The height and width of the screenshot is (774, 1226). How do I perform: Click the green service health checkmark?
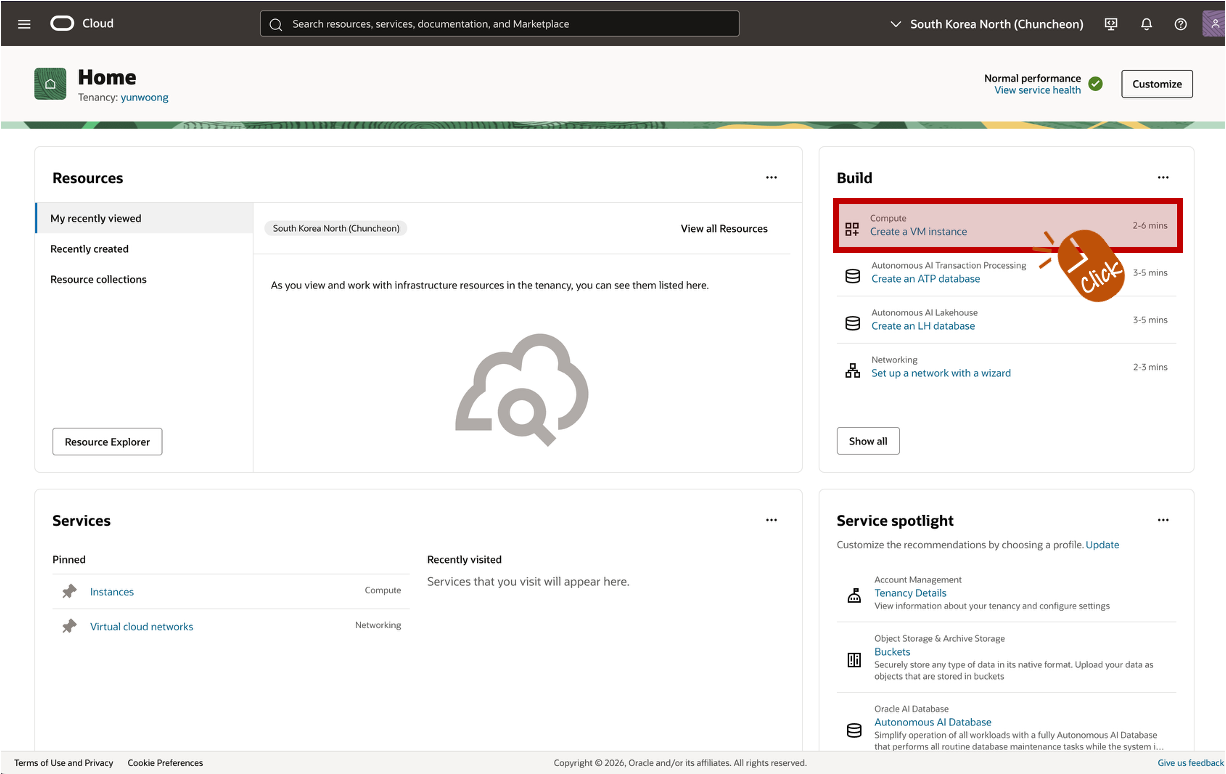coord(1096,84)
